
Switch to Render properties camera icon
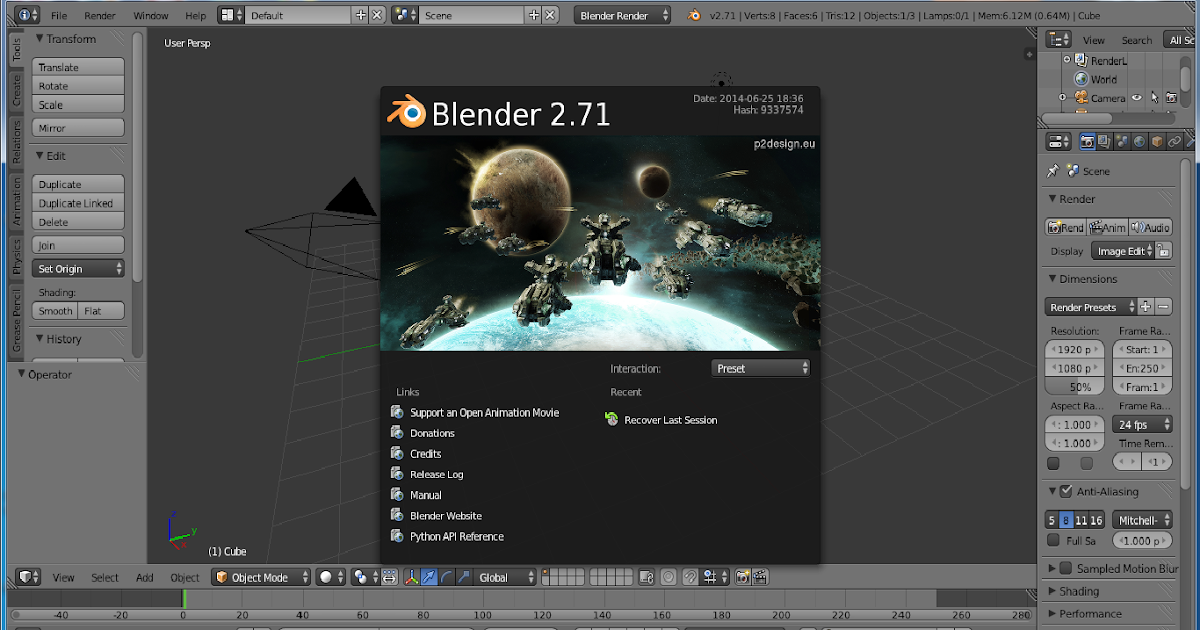1087,142
